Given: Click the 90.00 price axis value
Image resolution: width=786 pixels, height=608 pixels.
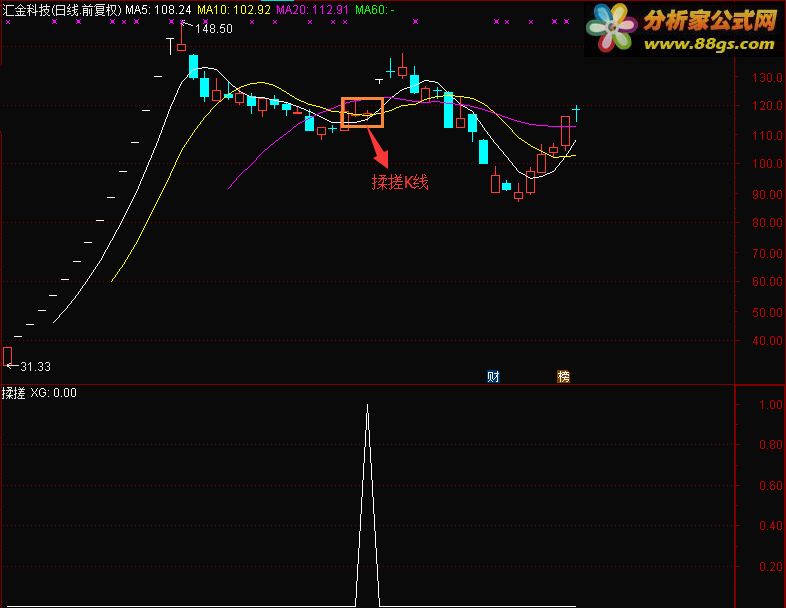Looking at the screenshot, I should click(x=767, y=194).
